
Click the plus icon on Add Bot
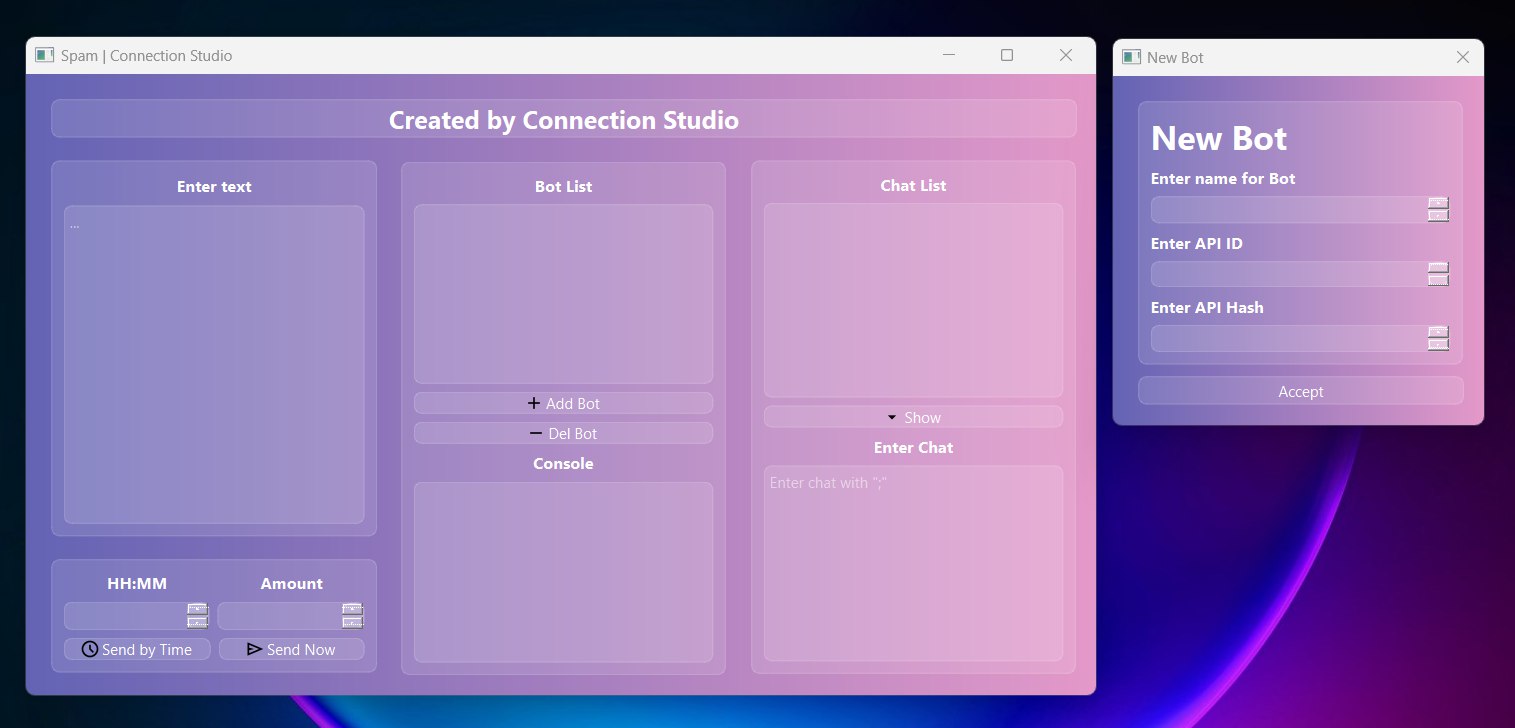click(x=534, y=403)
